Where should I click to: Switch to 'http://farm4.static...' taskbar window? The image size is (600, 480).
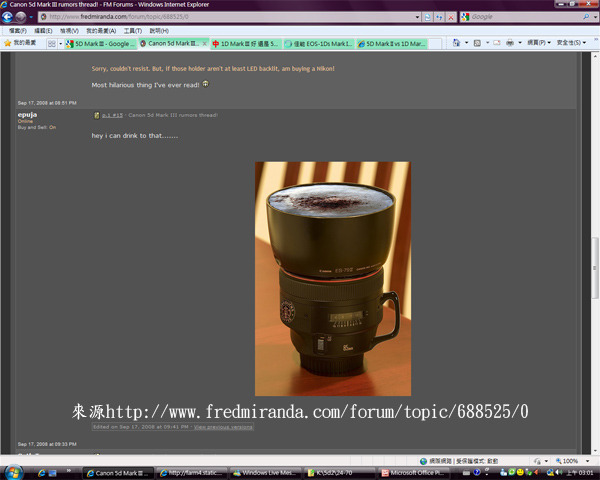(191, 473)
